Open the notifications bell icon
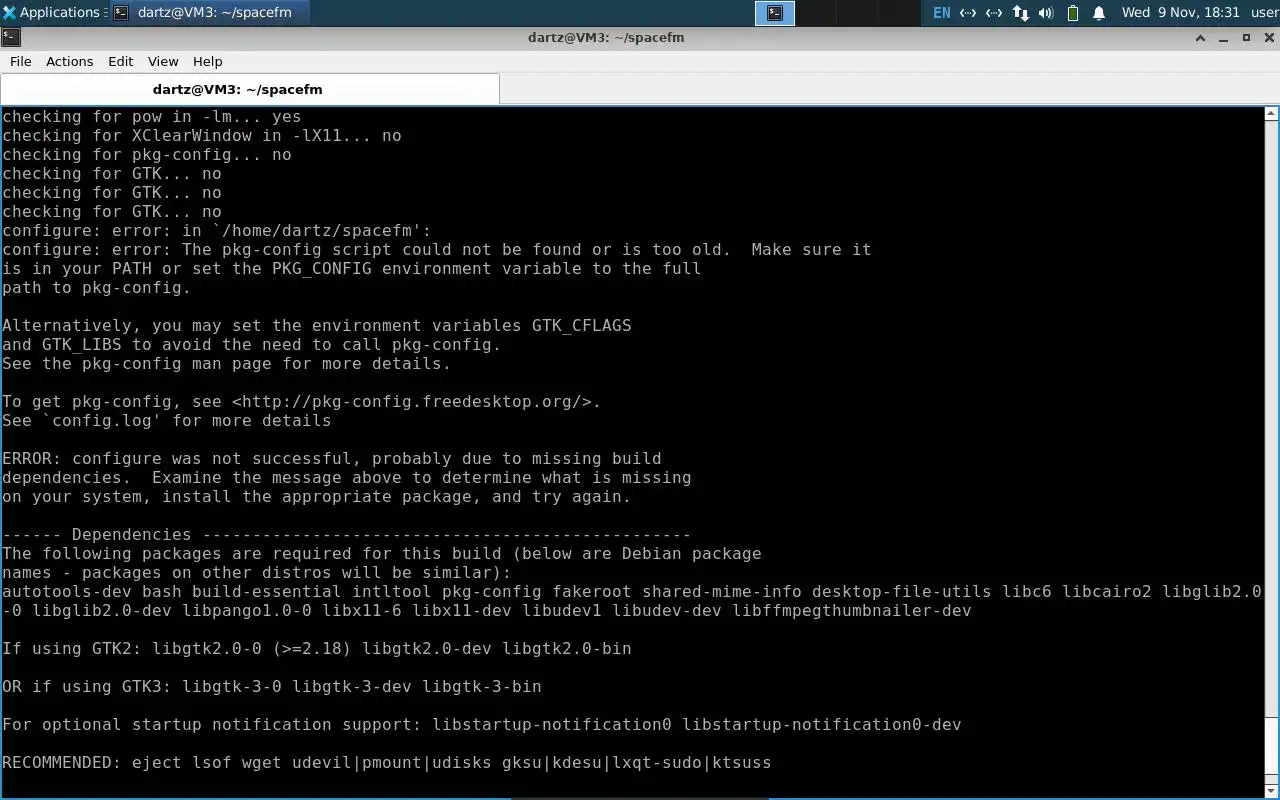This screenshot has width=1280, height=800. coord(1099,13)
